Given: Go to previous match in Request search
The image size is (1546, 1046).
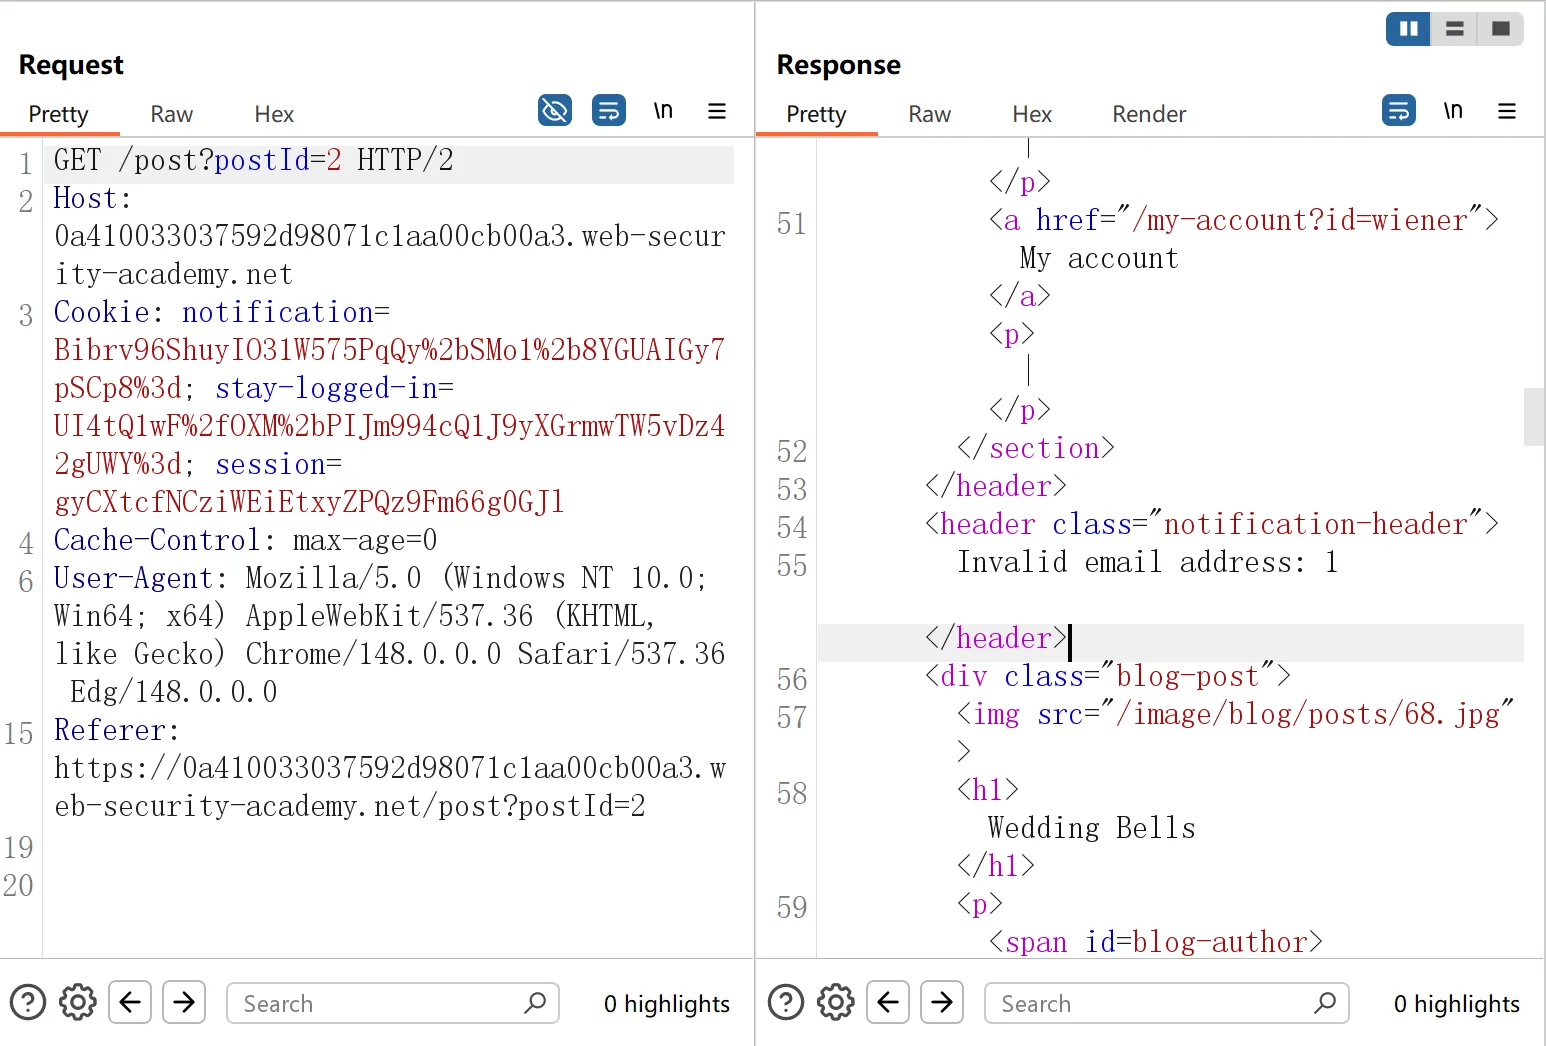Looking at the screenshot, I should point(130,1002).
